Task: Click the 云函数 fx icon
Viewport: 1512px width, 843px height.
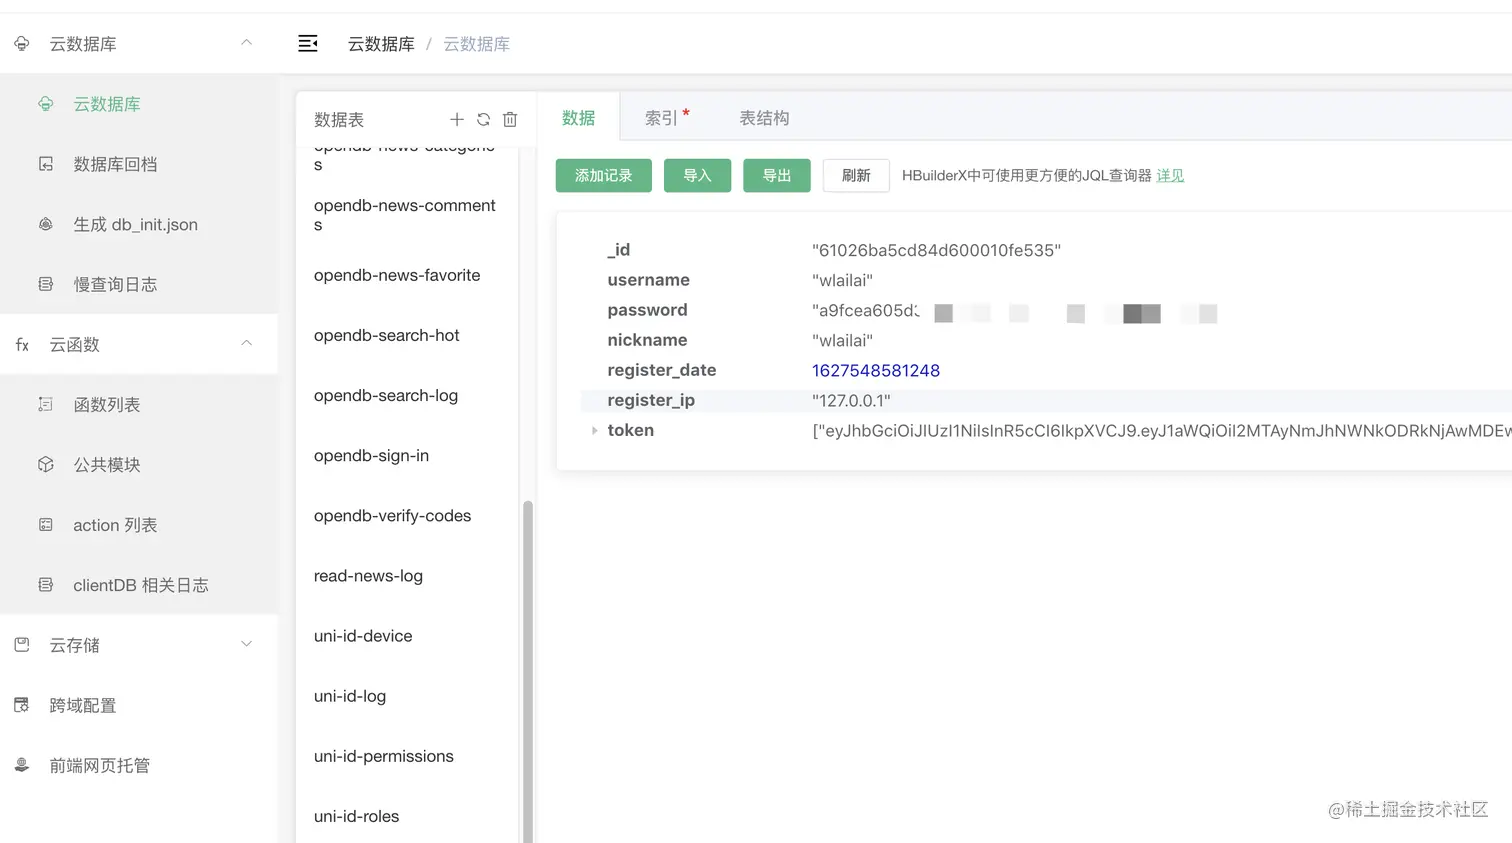Action: coord(22,344)
